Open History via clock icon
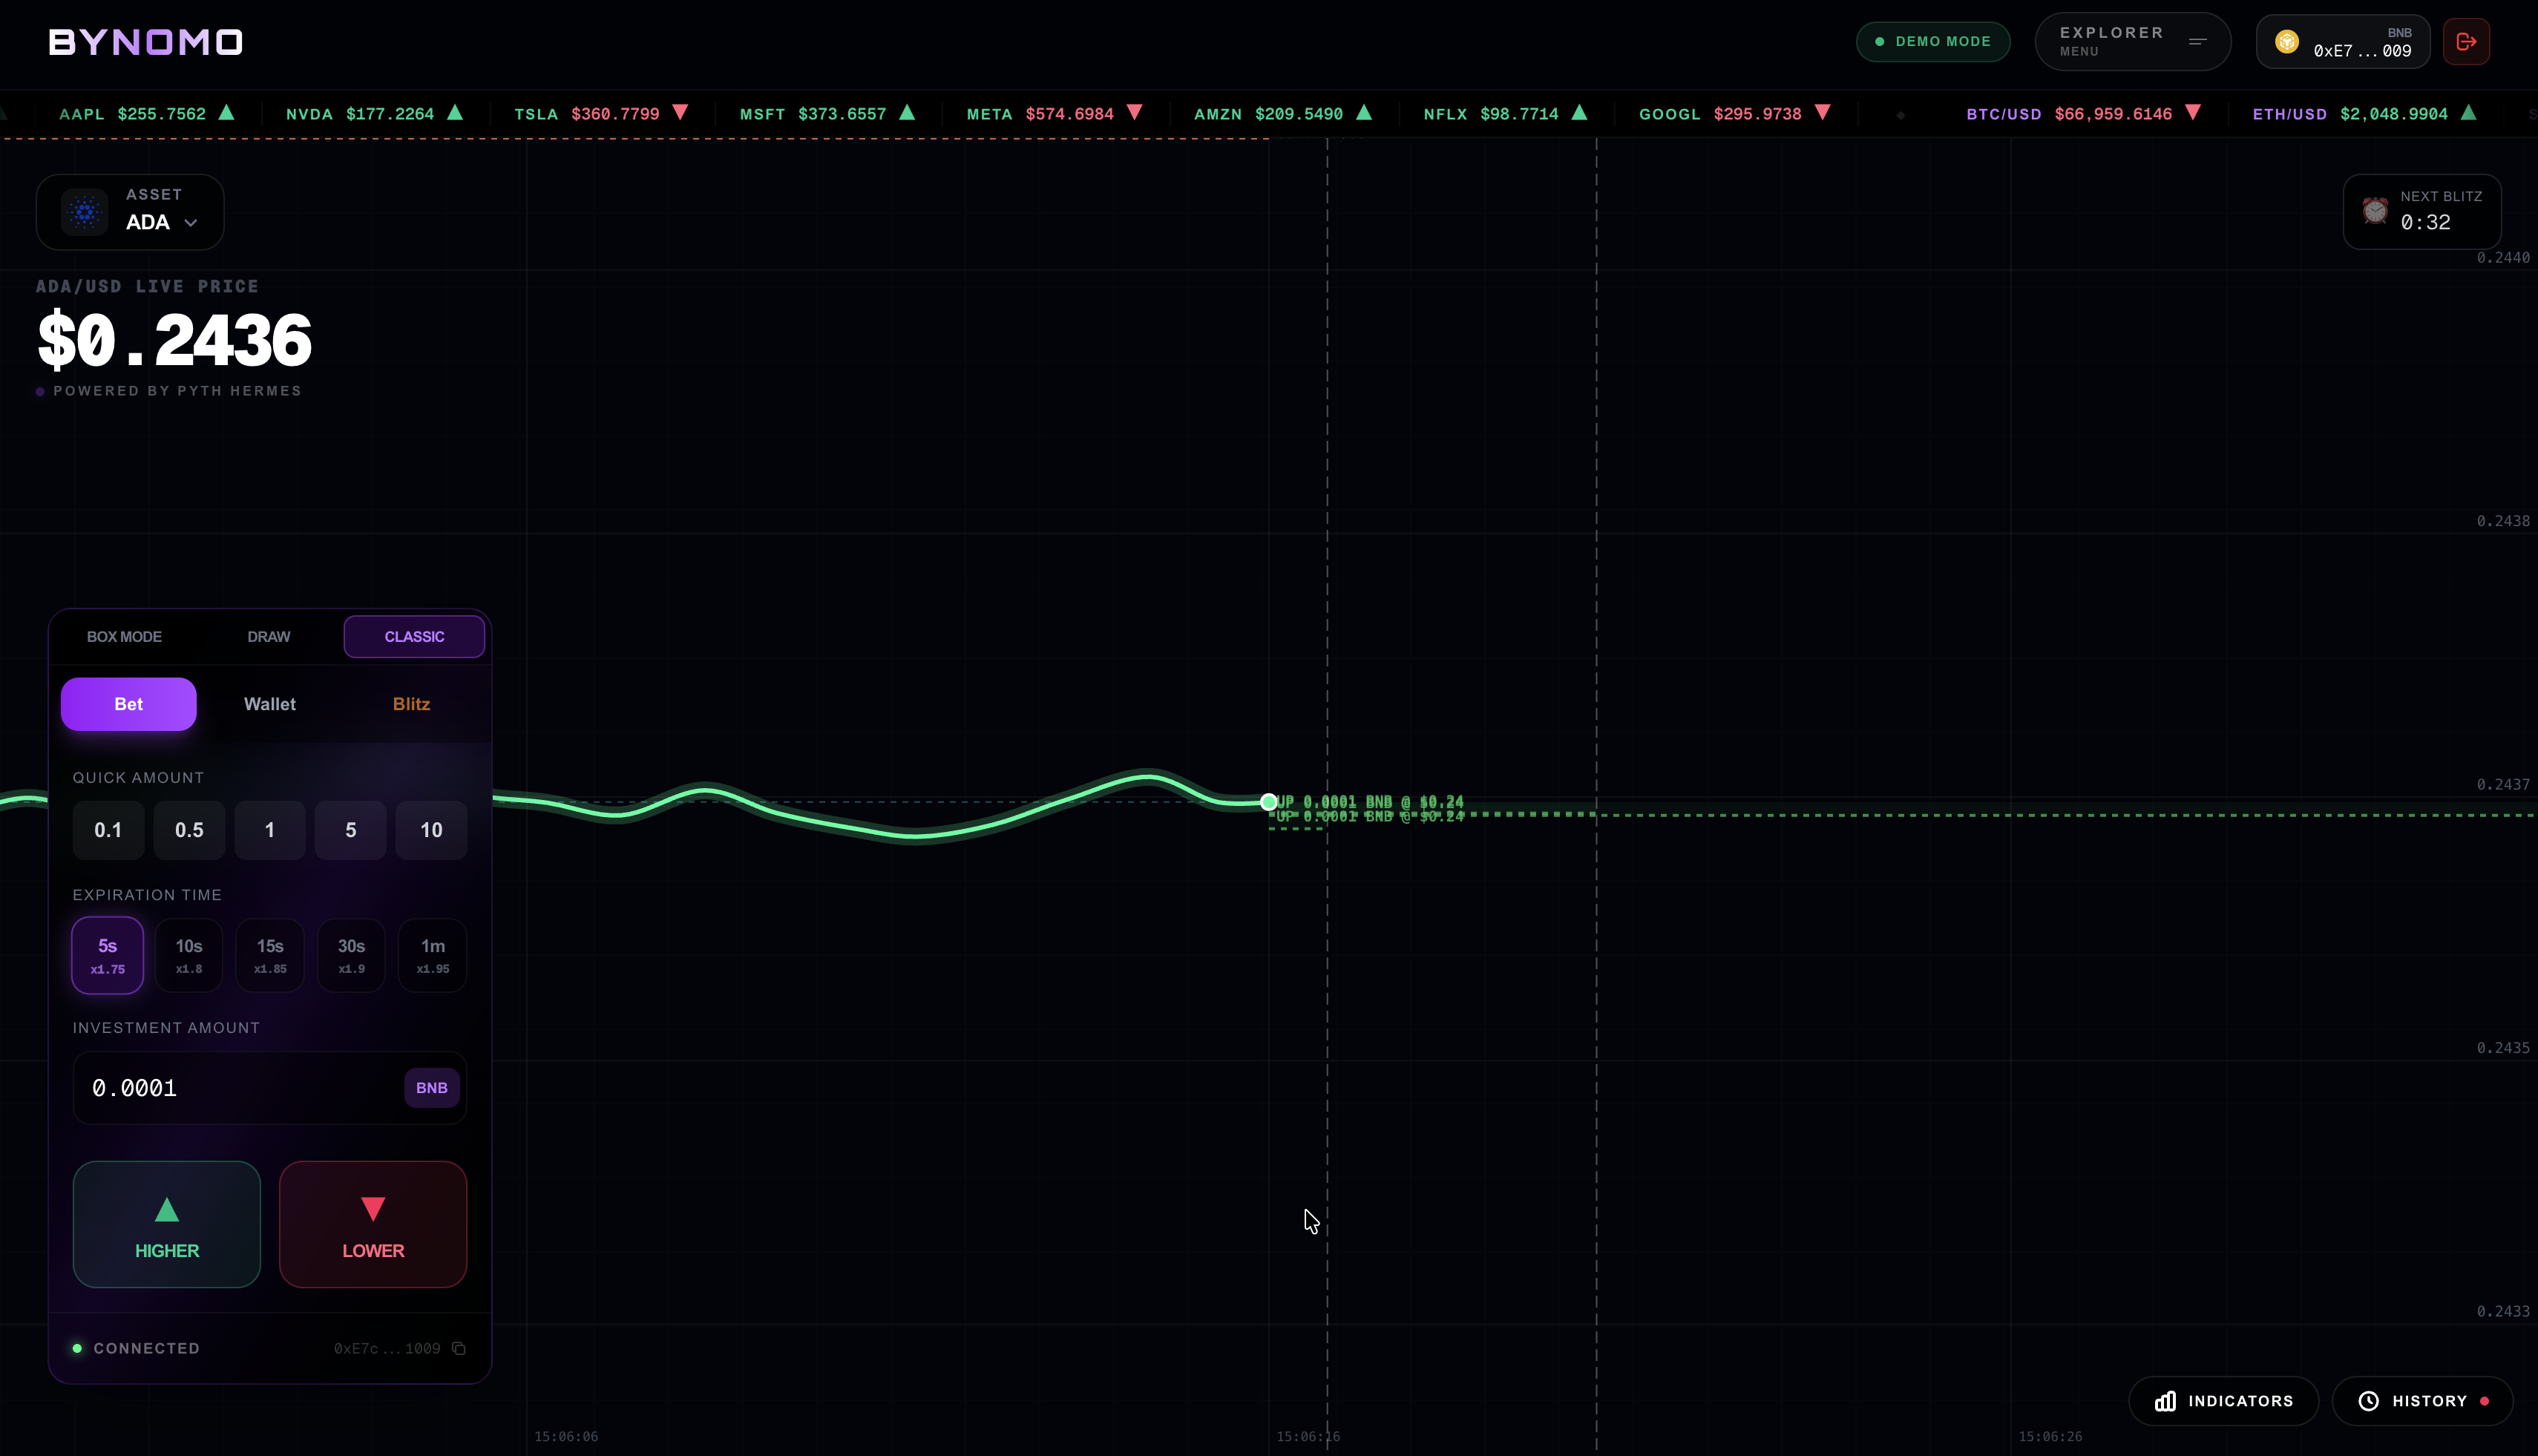This screenshot has width=2538, height=1456. point(2368,1401)
